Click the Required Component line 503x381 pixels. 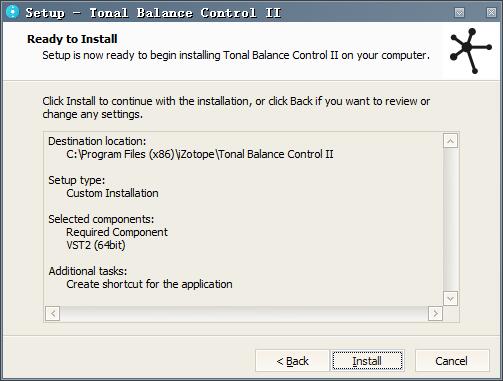117,232
